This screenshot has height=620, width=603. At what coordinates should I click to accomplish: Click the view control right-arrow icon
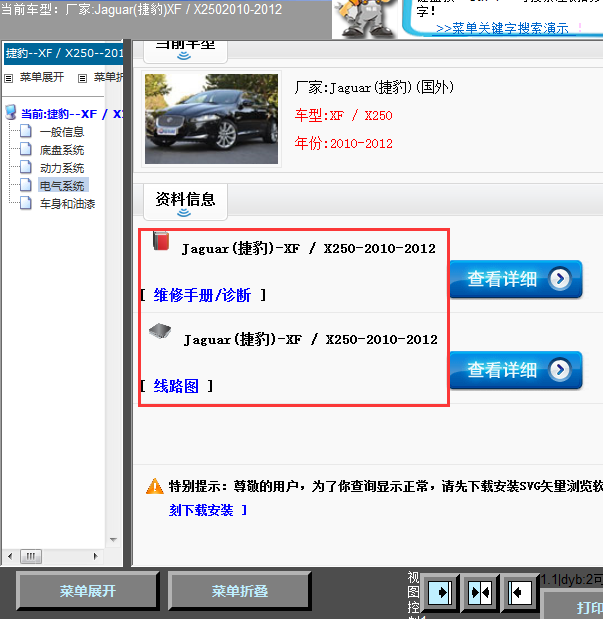click(440, 593)
